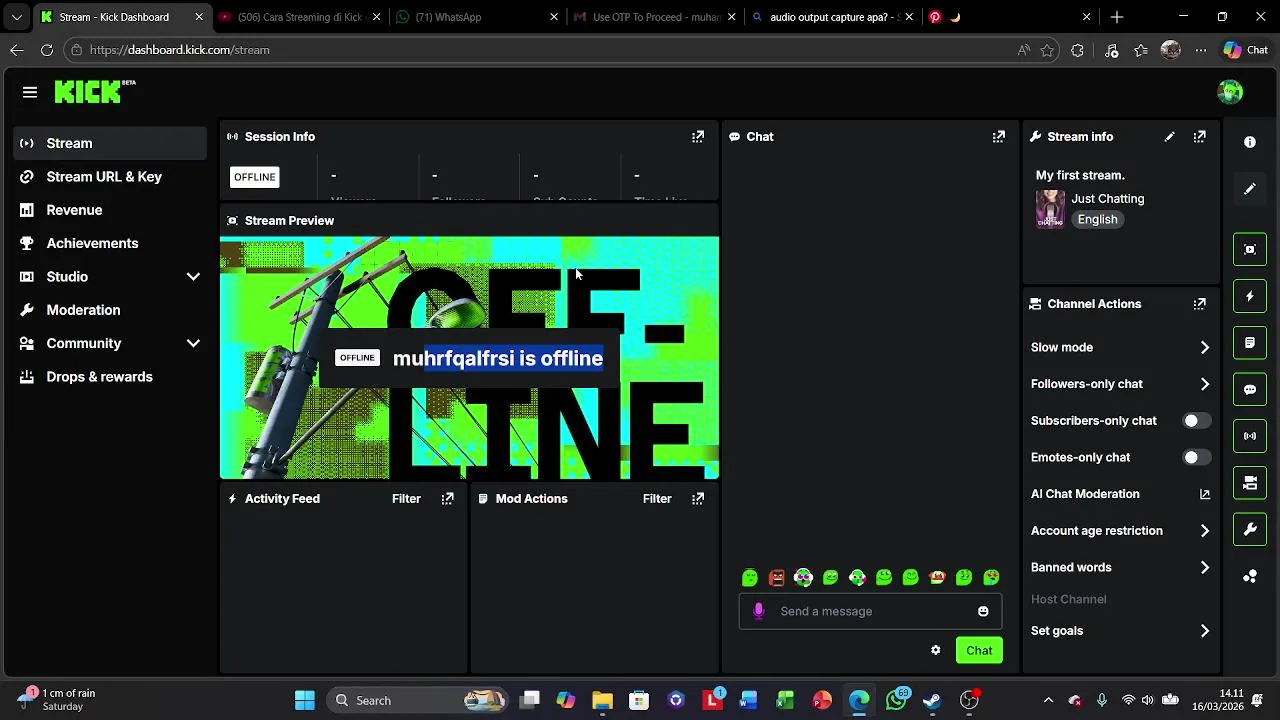
Task: Toggle Subscribers-only chat switch
Action: point(1197,421)
